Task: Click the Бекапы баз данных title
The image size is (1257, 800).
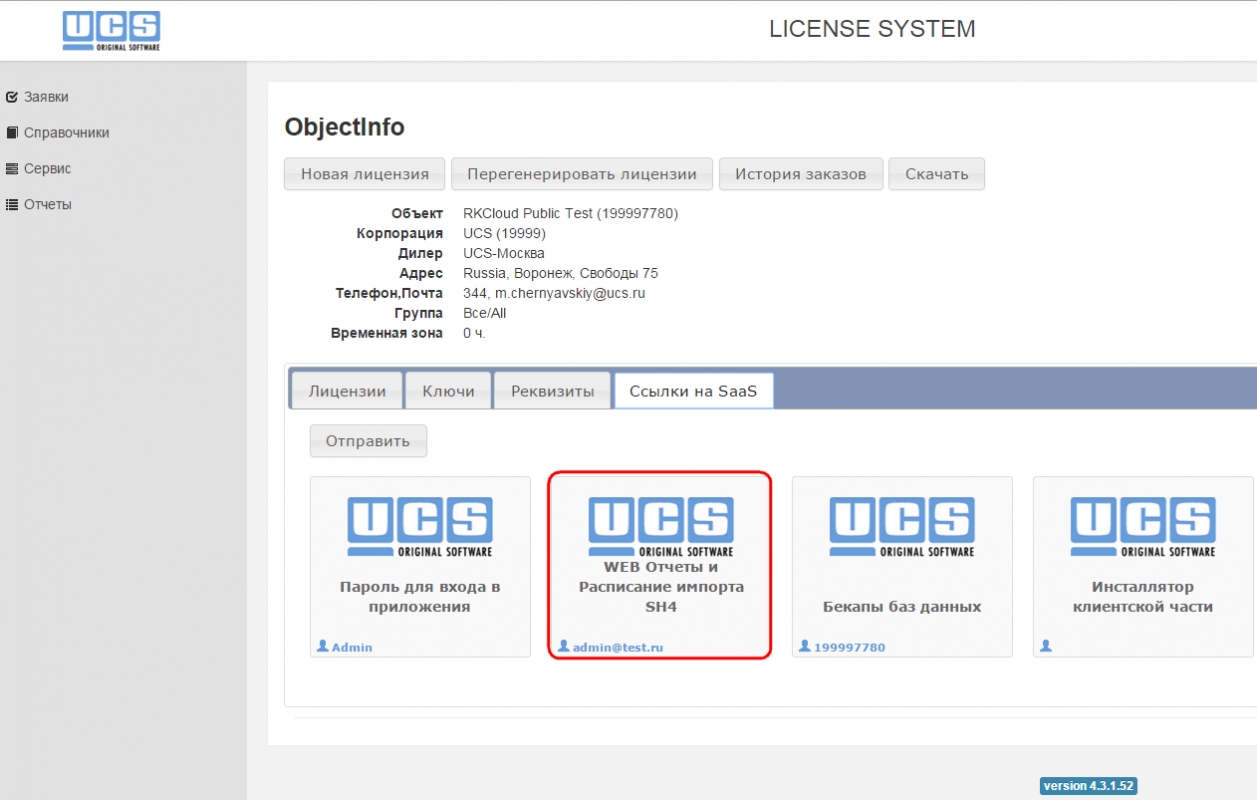Action: click(902, 606)
